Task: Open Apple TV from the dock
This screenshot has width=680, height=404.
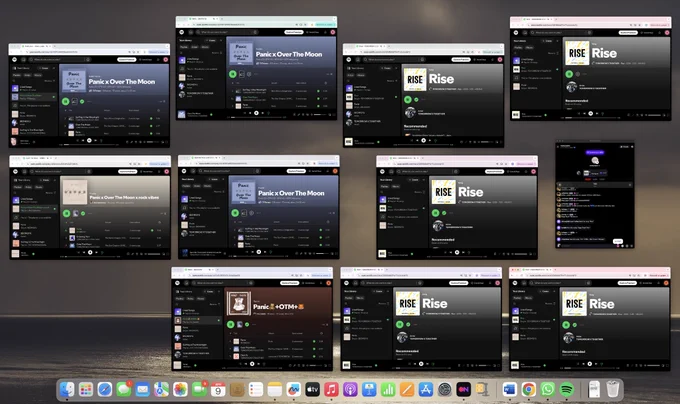Action: pyautogui.click(x=312, y=389)
